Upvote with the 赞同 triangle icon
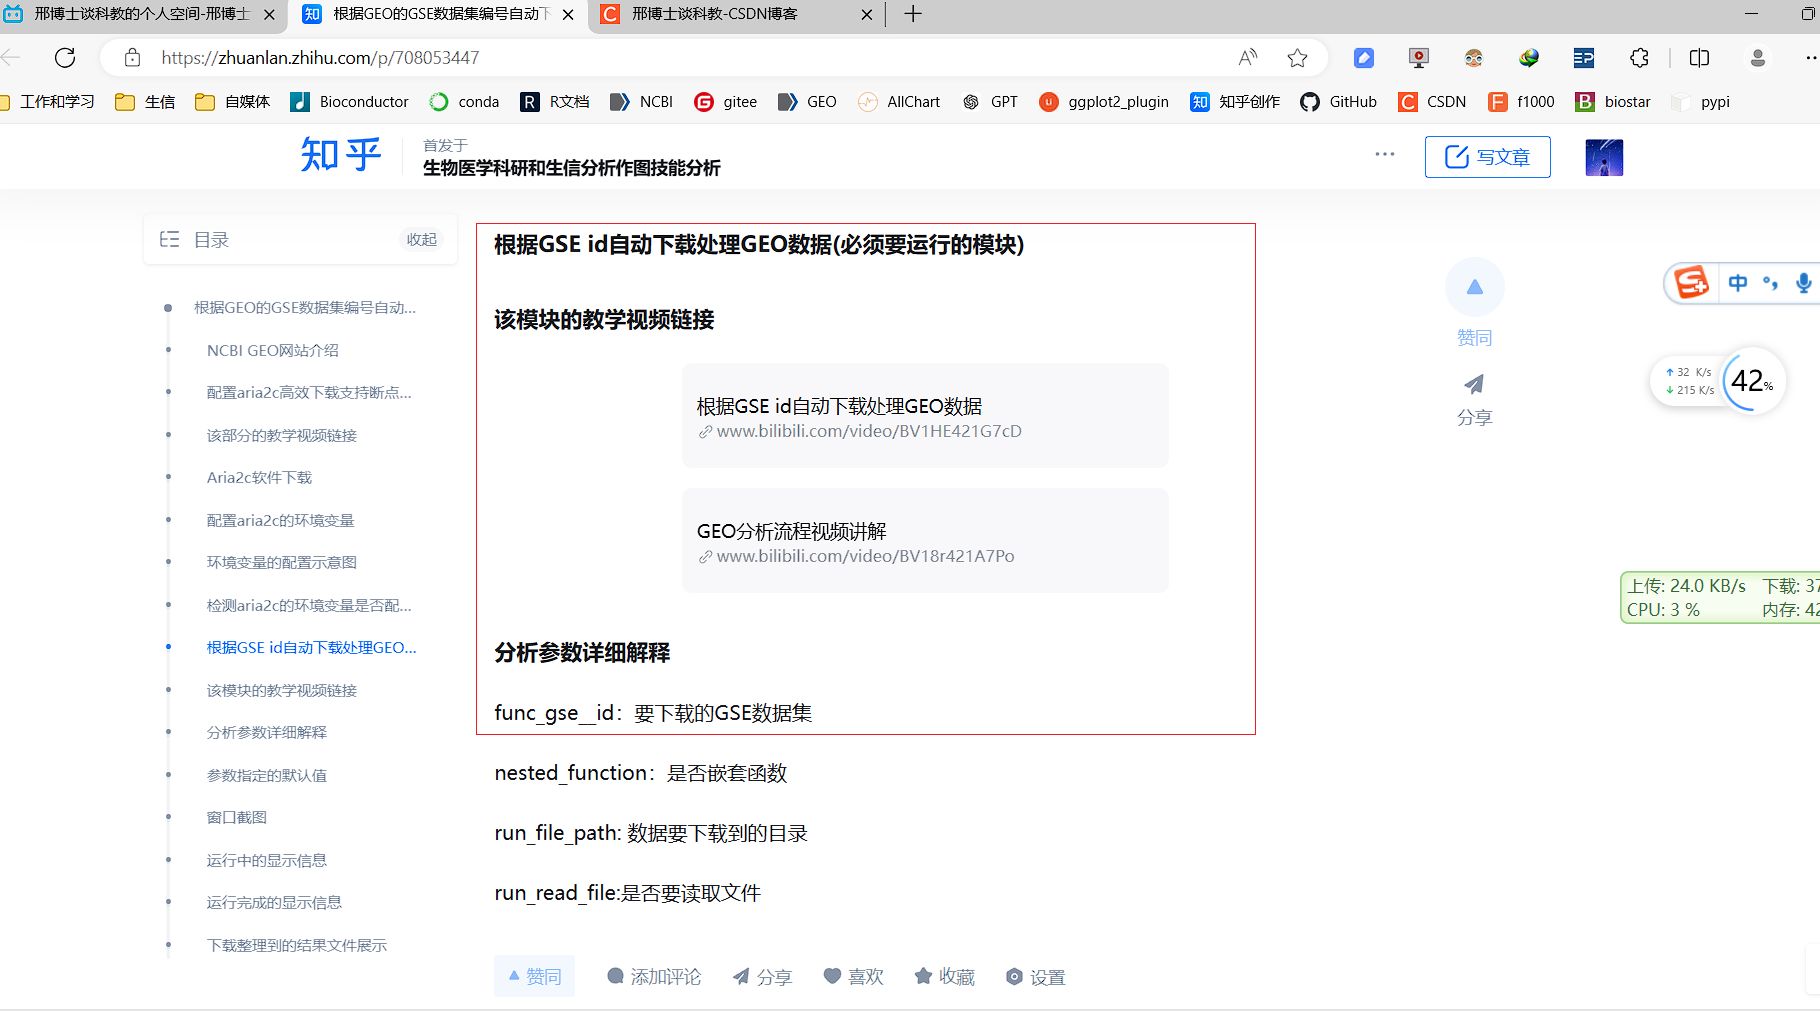 [1475, 287]
